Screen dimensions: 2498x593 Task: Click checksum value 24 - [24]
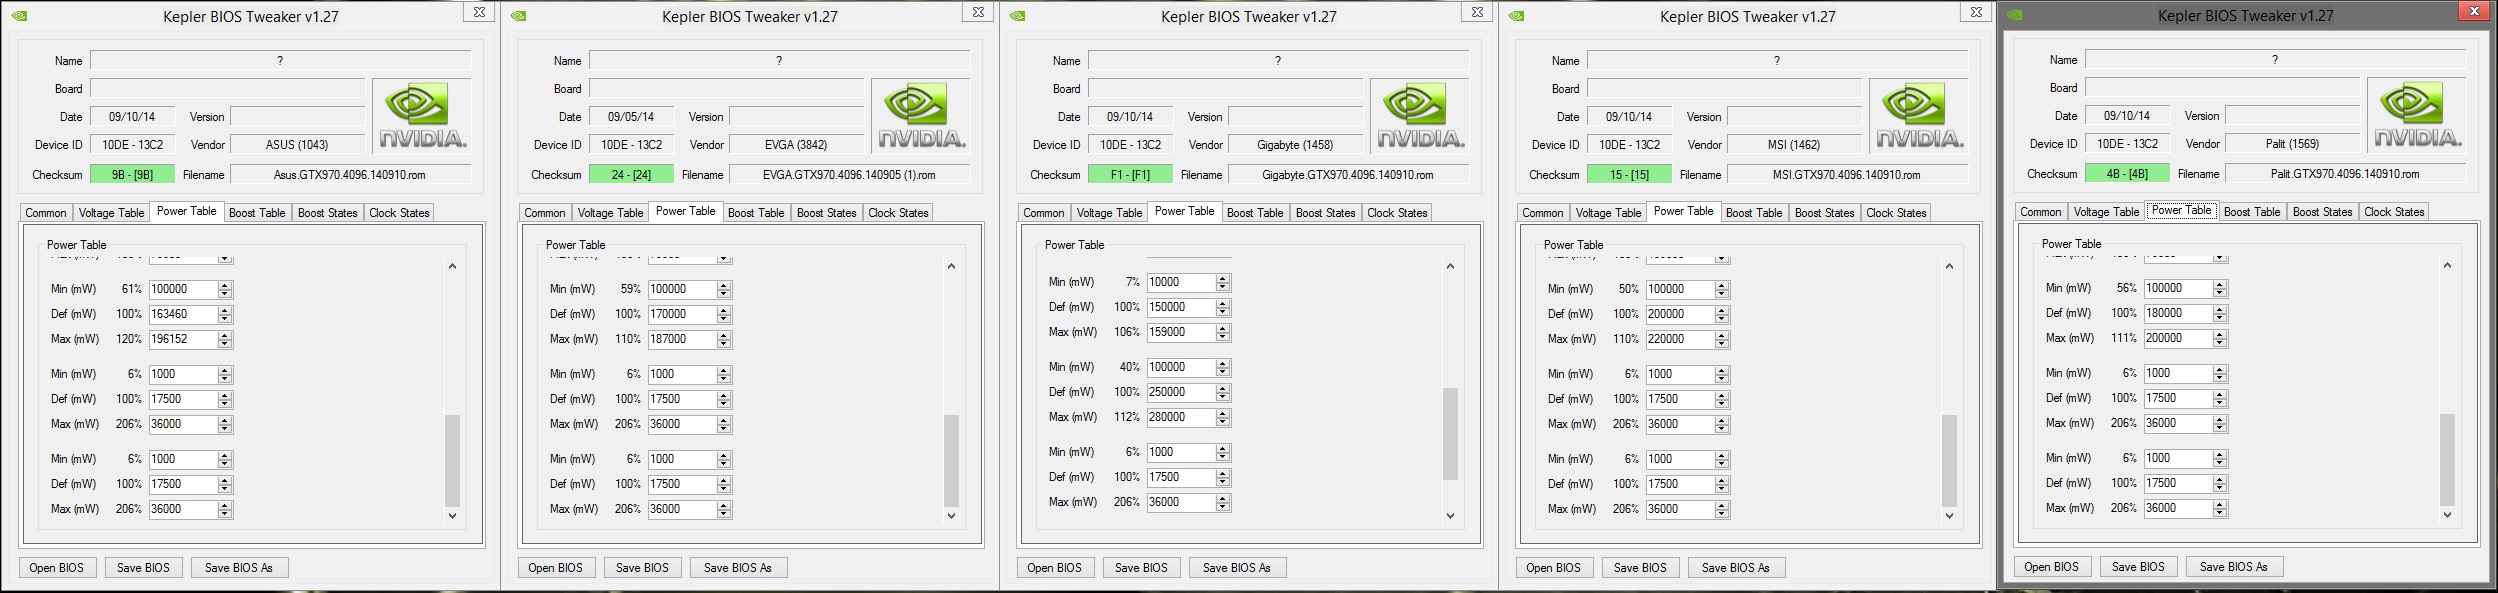[631, 174]
